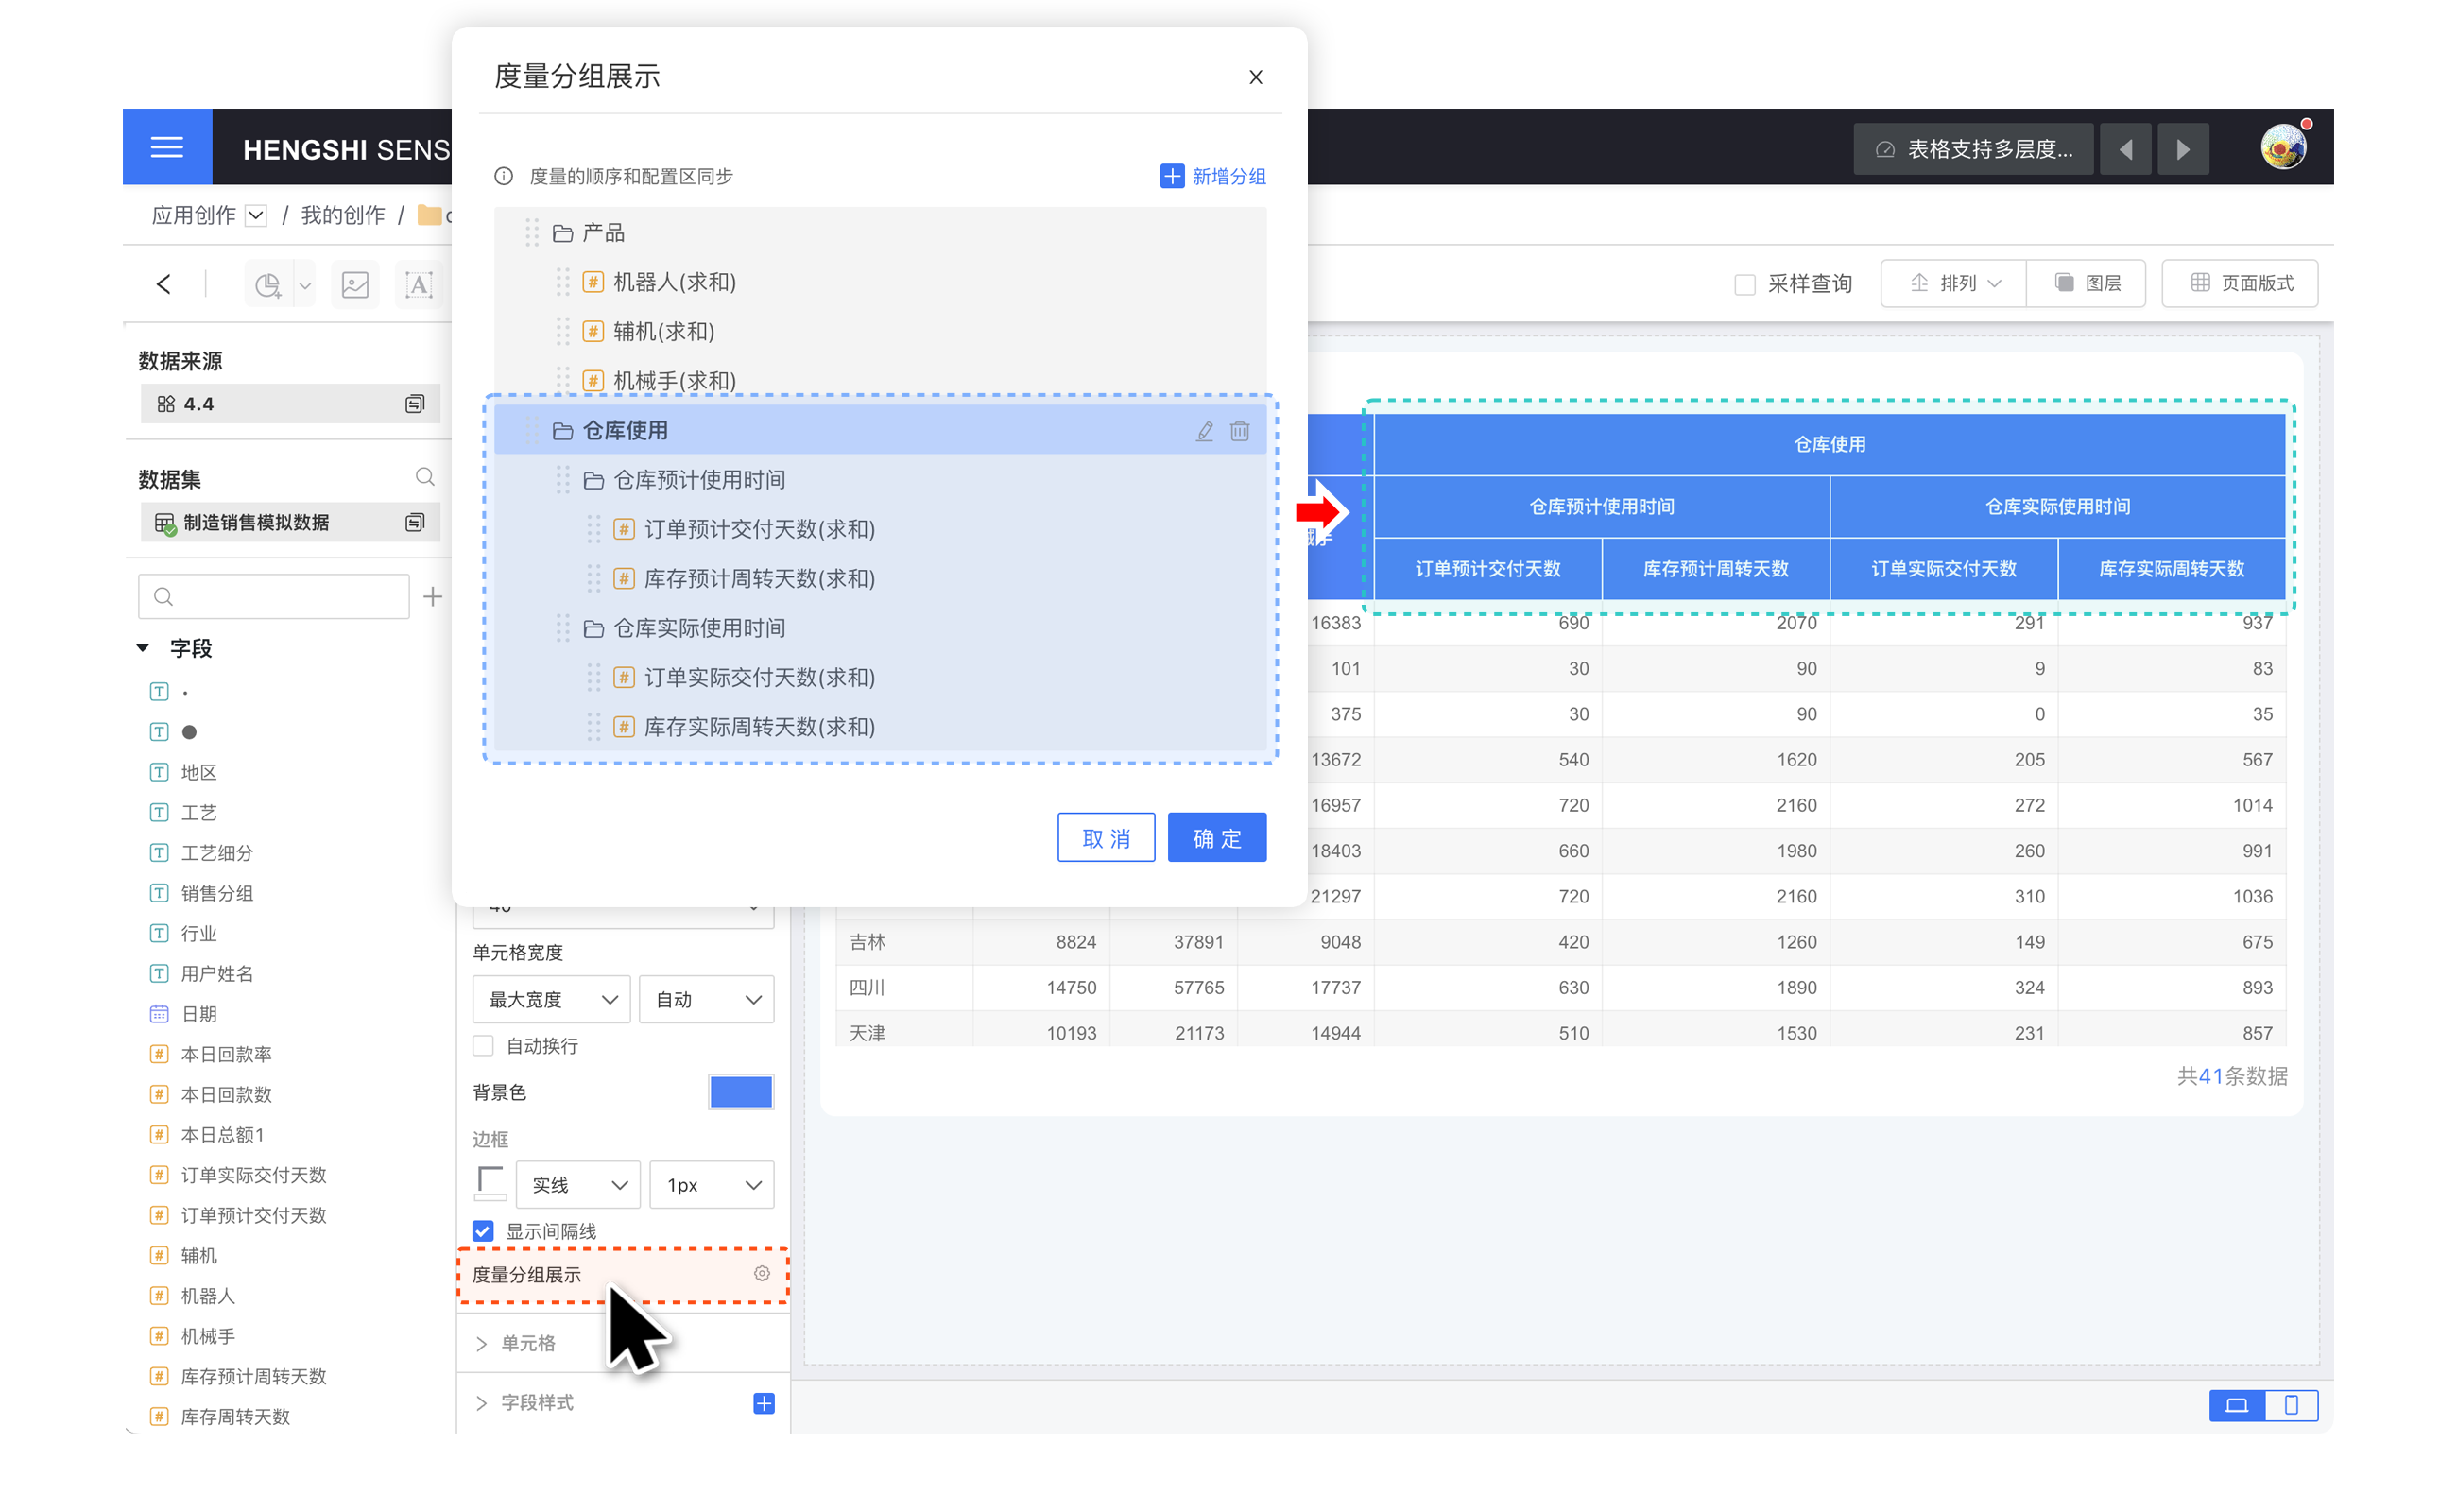Click the blue 背景色 swatch

(x=741, y=1091)
